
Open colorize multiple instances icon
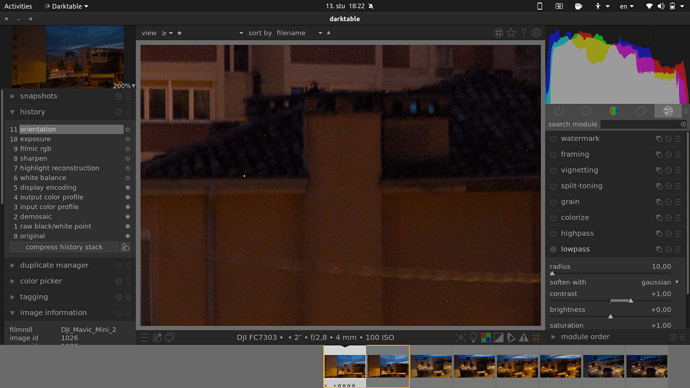coord(659,218)
